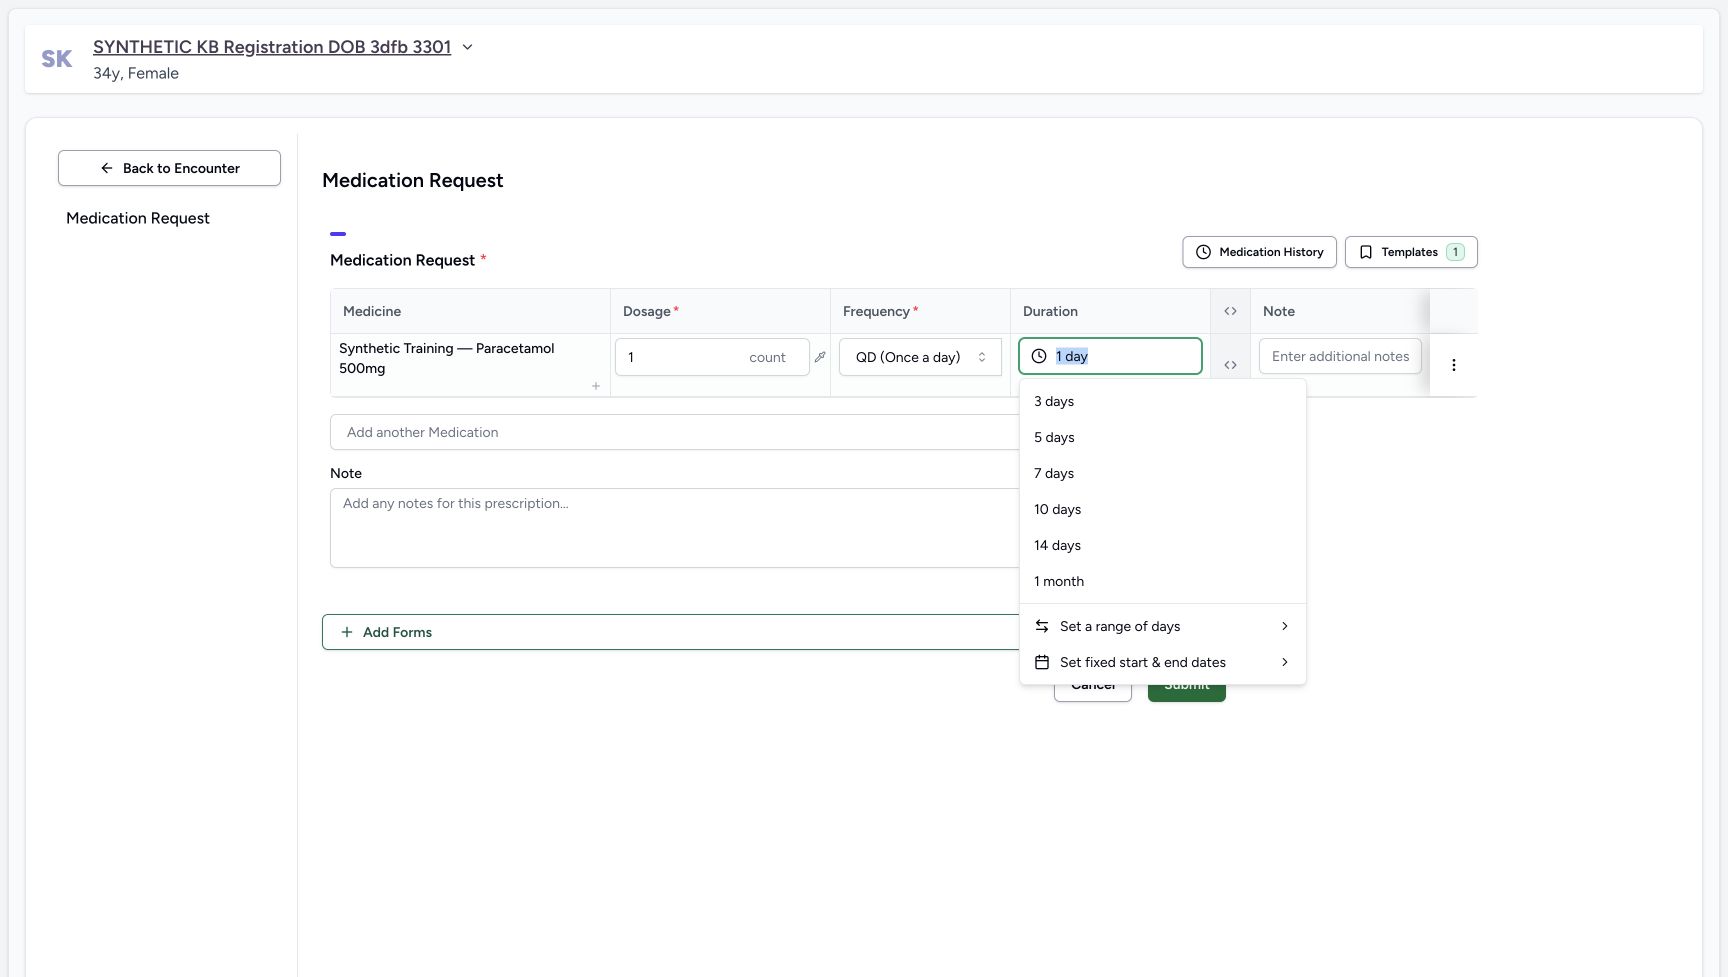
Task: Click the 1 day duration input
Action: pyautogui.click(x=1110, y=356)
